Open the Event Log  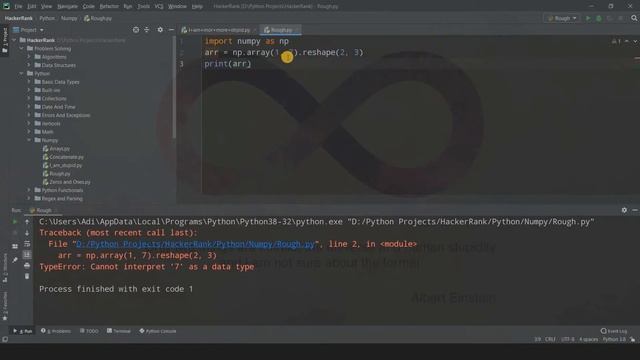tap(614, 331)
